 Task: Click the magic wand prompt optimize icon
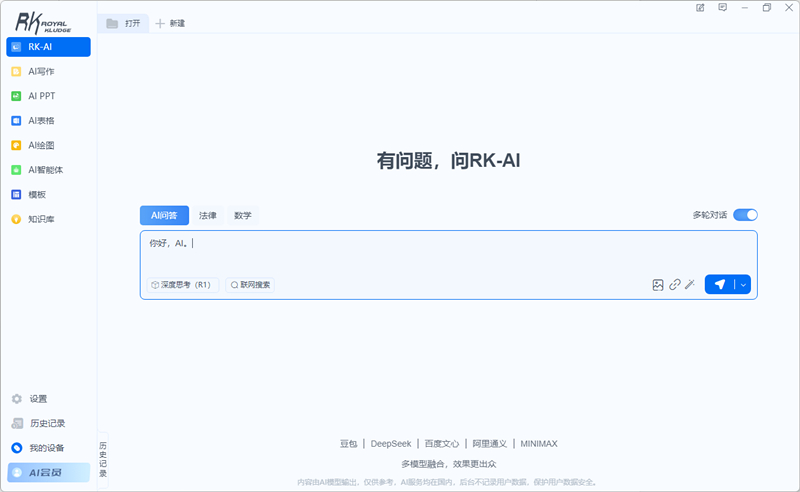pos(689,285)
